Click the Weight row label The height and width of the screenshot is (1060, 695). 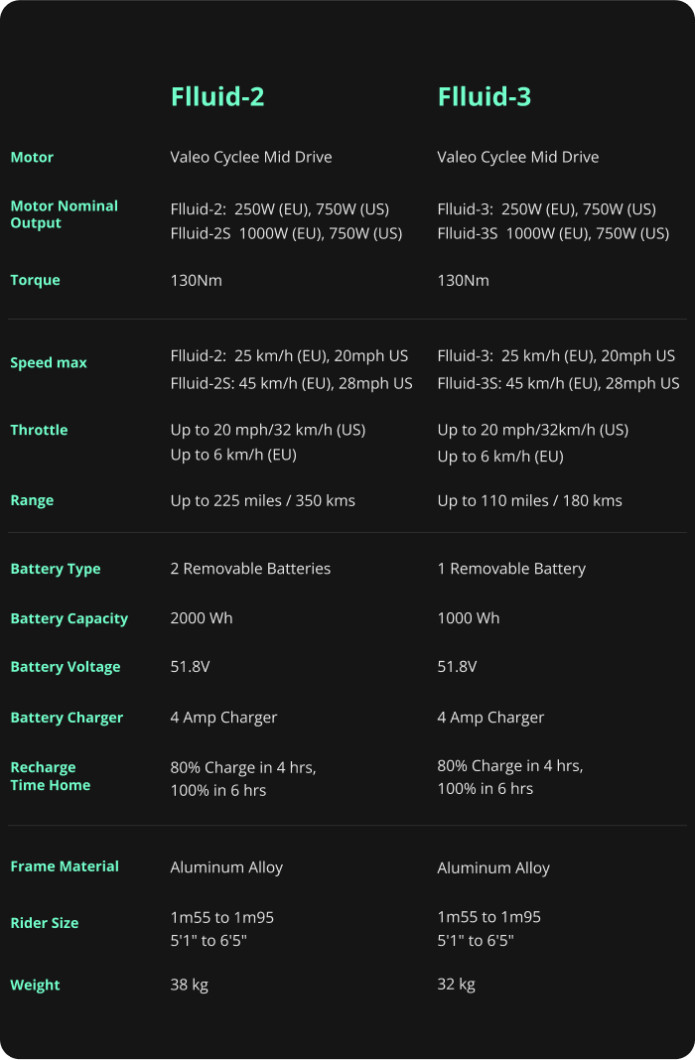(35, 985)
